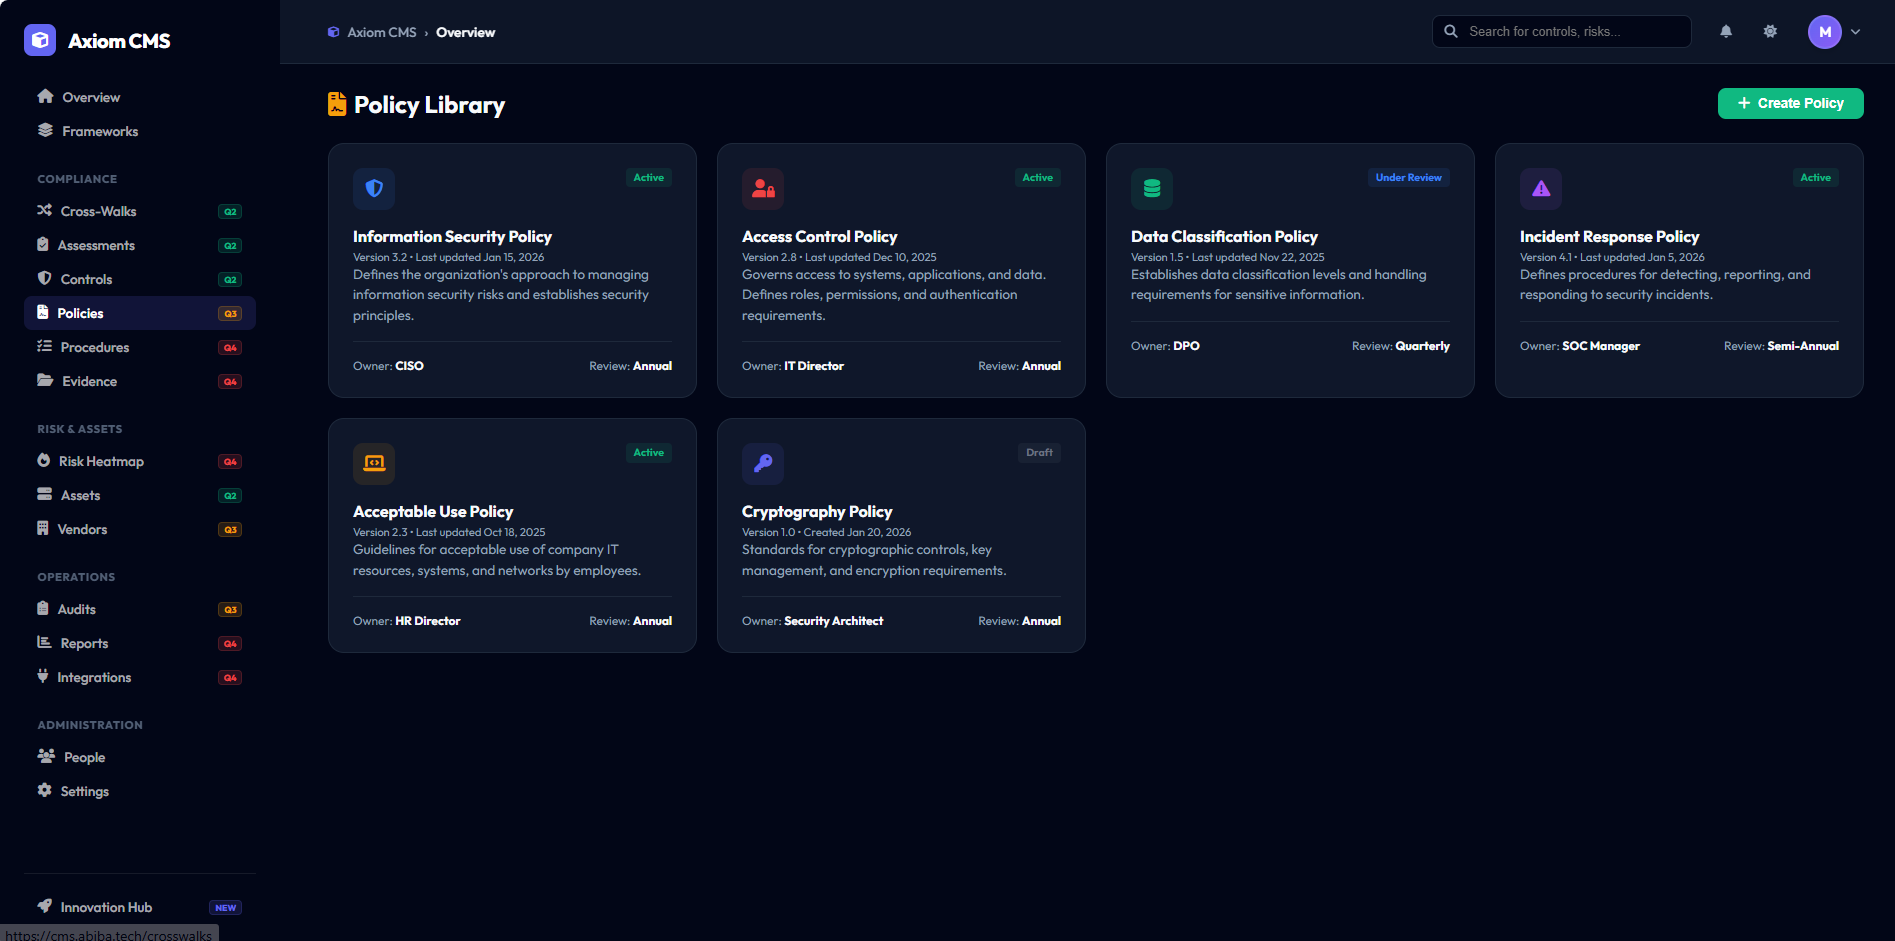Open notifications via the bell icon
This screenshot has height=941, width=1895.
pyautogui.click(x=1726, y=31)
